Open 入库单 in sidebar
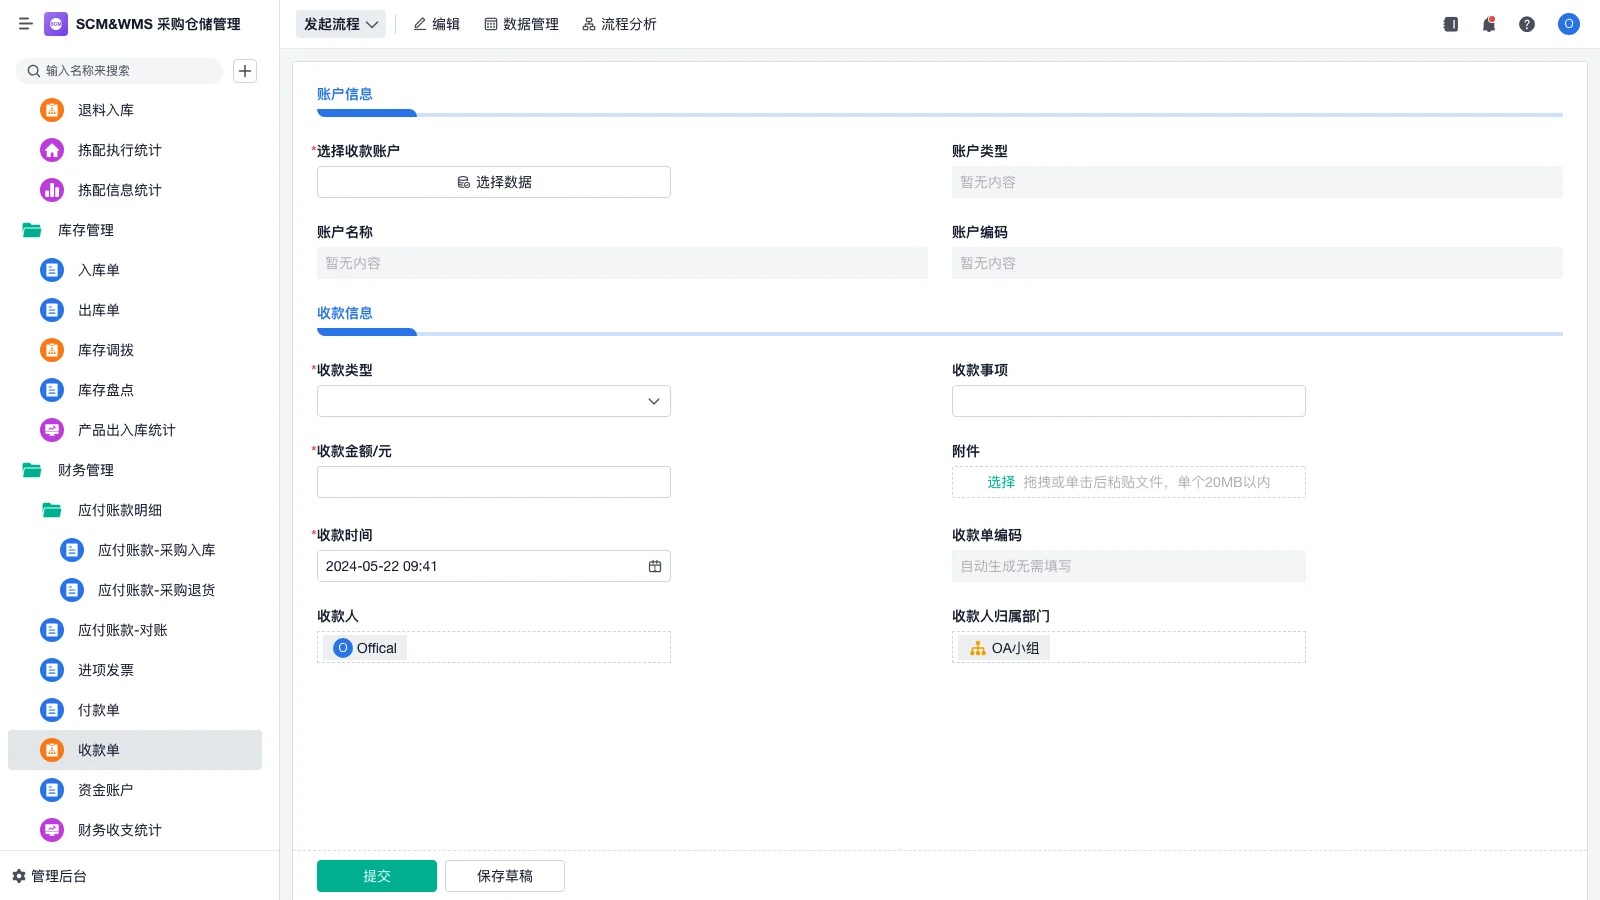1600x900 pixels. (135, 270)
